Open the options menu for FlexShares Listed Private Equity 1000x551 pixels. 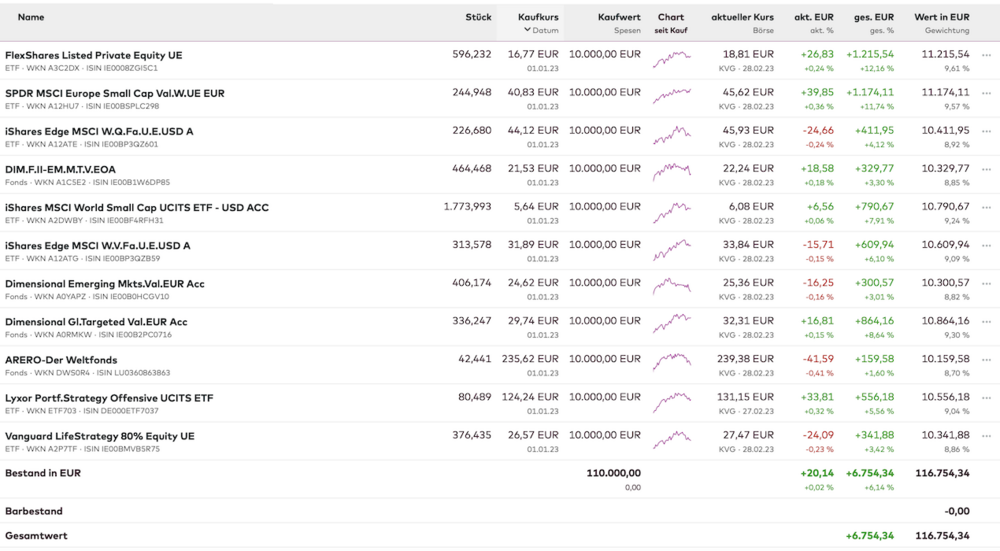point(987,55)
